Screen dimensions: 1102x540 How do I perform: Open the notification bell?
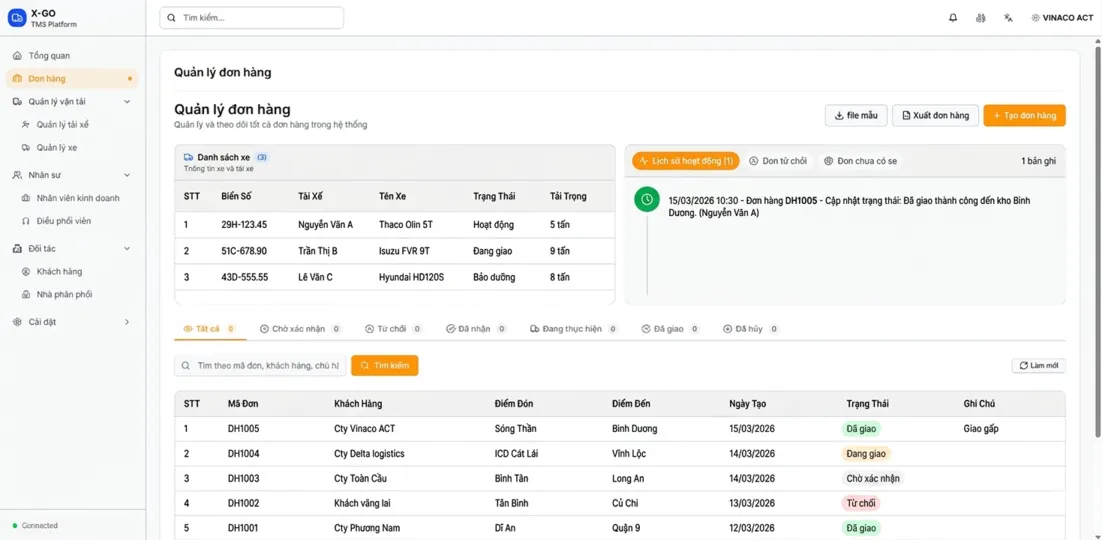pos(953,18)
